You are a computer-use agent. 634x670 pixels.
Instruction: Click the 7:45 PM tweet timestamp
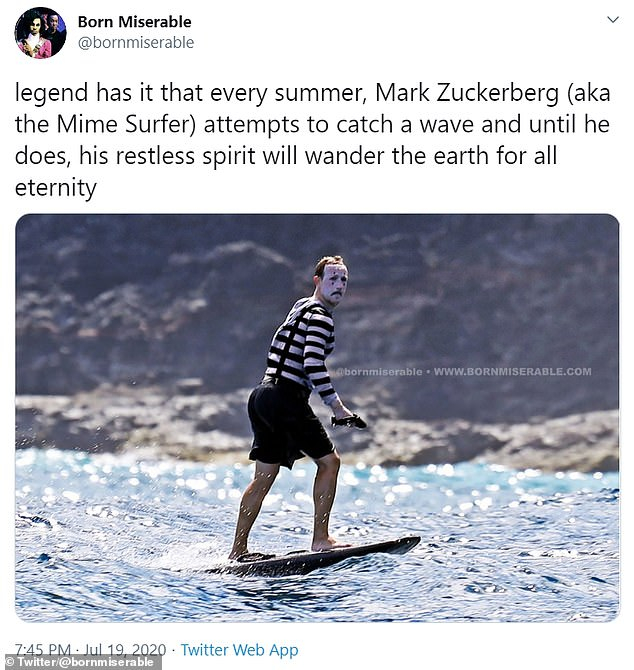43,650
